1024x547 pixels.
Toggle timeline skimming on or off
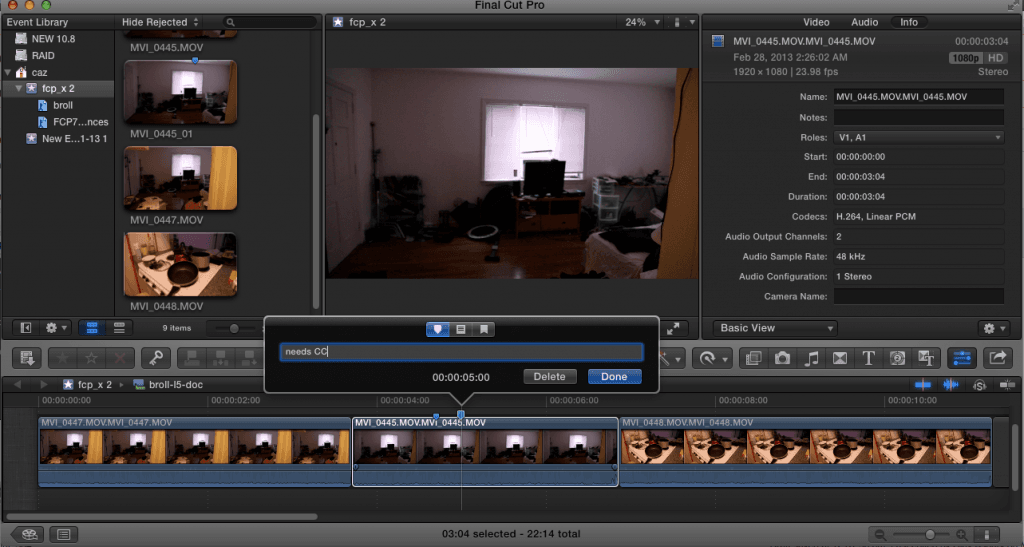tap(923, 385)
